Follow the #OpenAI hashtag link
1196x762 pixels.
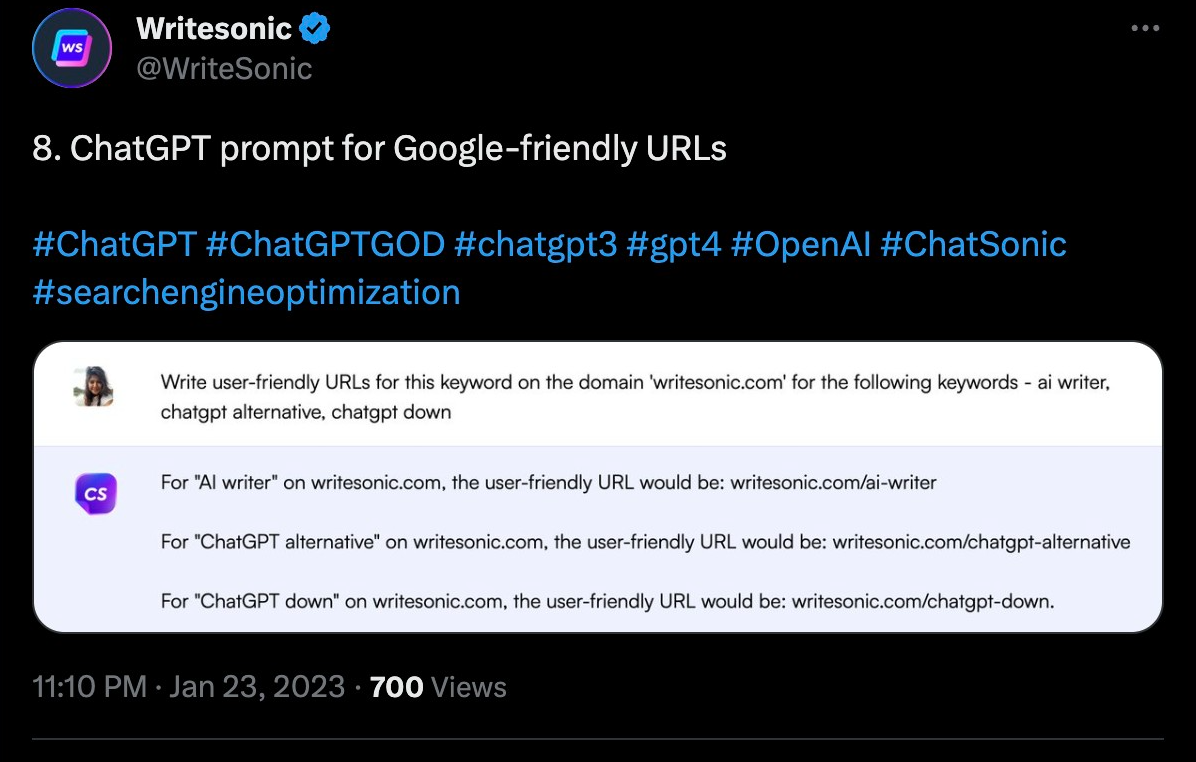801,244
